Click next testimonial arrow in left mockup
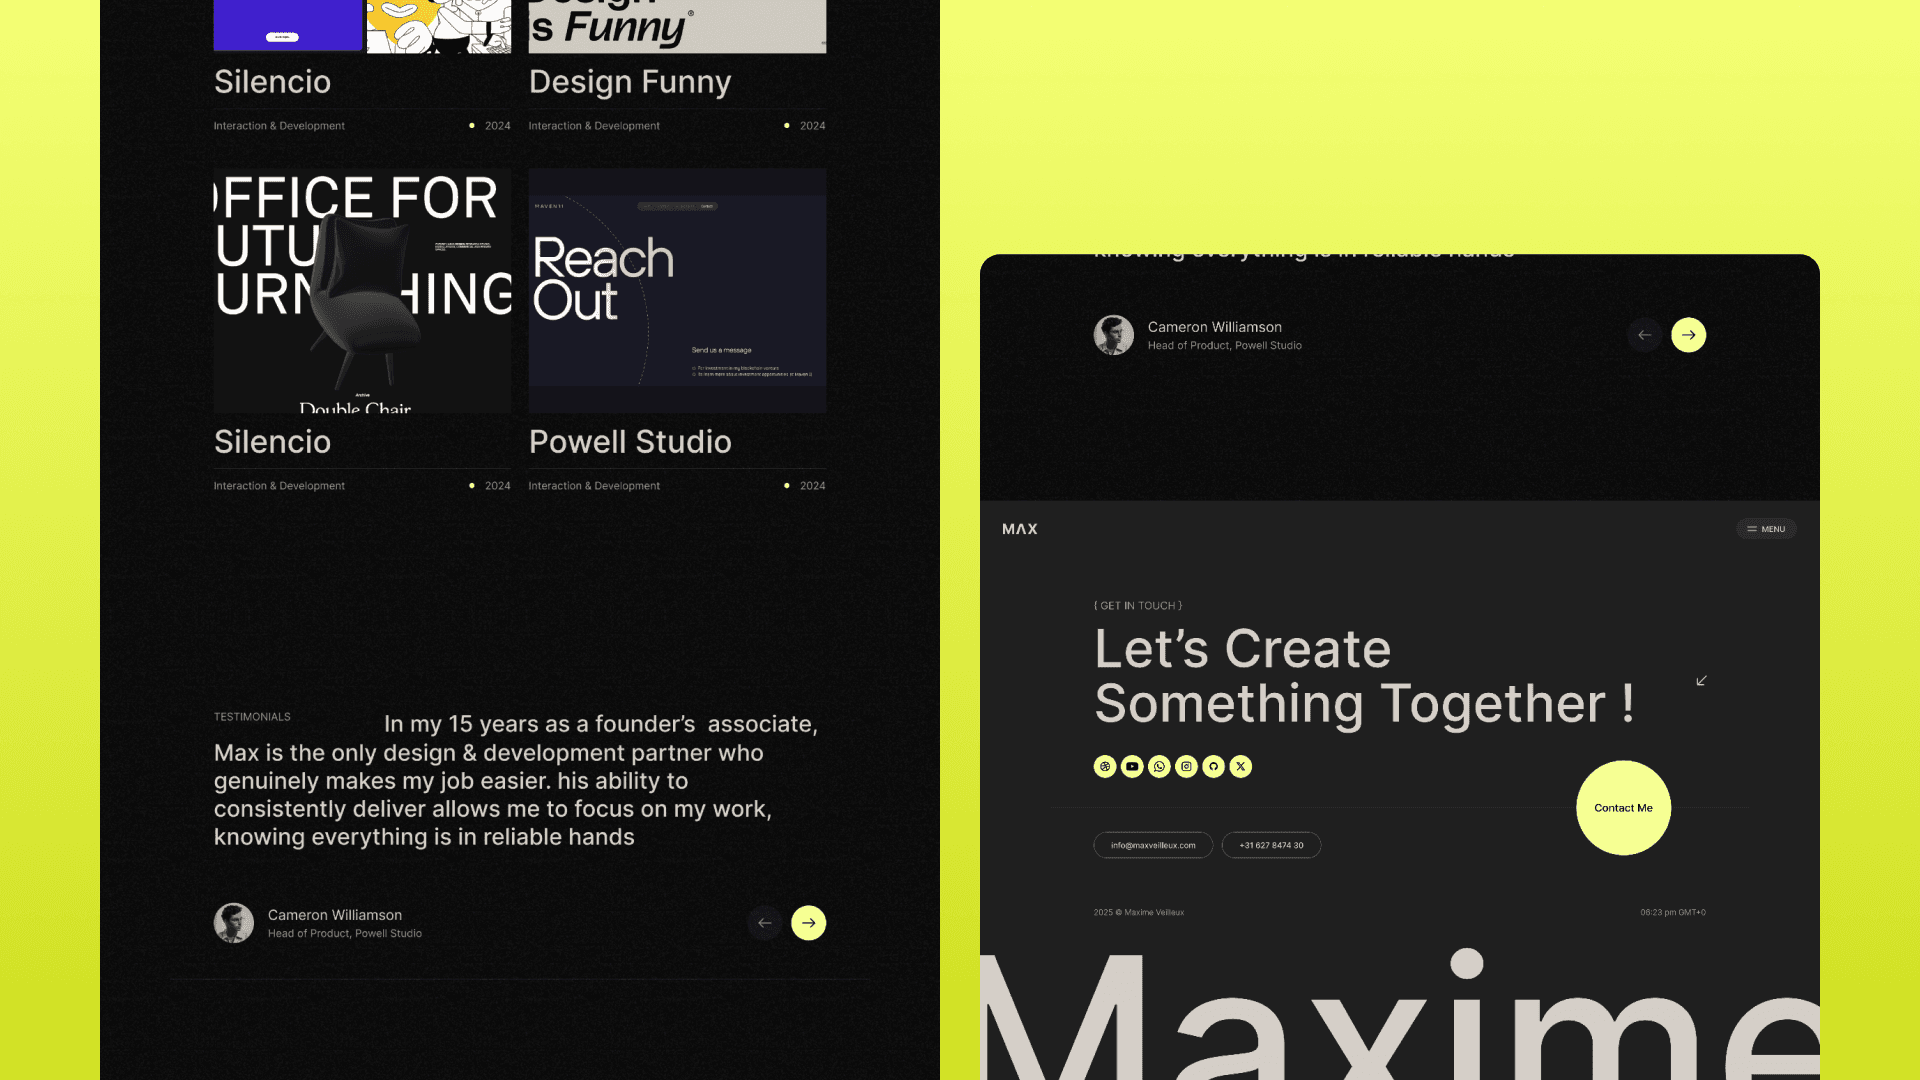Screen dimensions: 1920x1080 tap(809, 923)
